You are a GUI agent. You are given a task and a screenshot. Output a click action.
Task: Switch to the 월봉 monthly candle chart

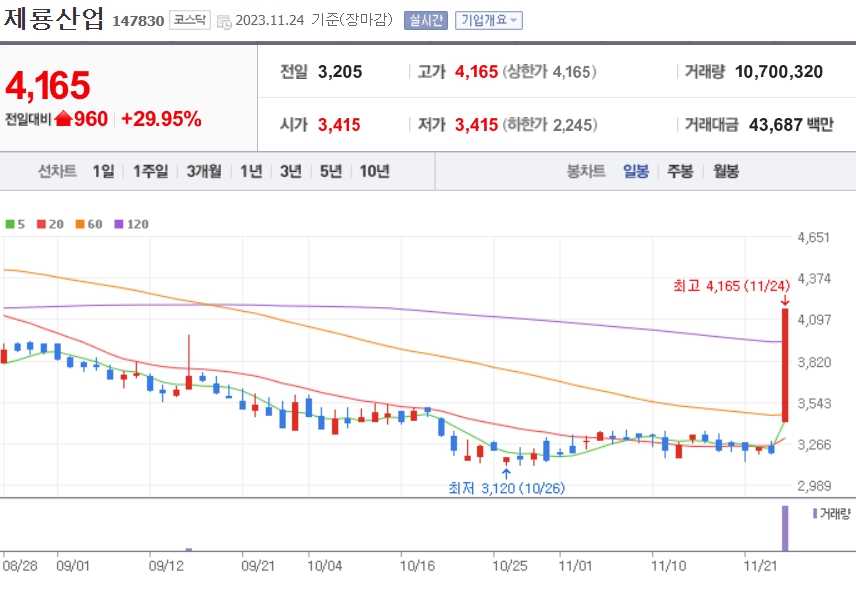pos(726,171)
